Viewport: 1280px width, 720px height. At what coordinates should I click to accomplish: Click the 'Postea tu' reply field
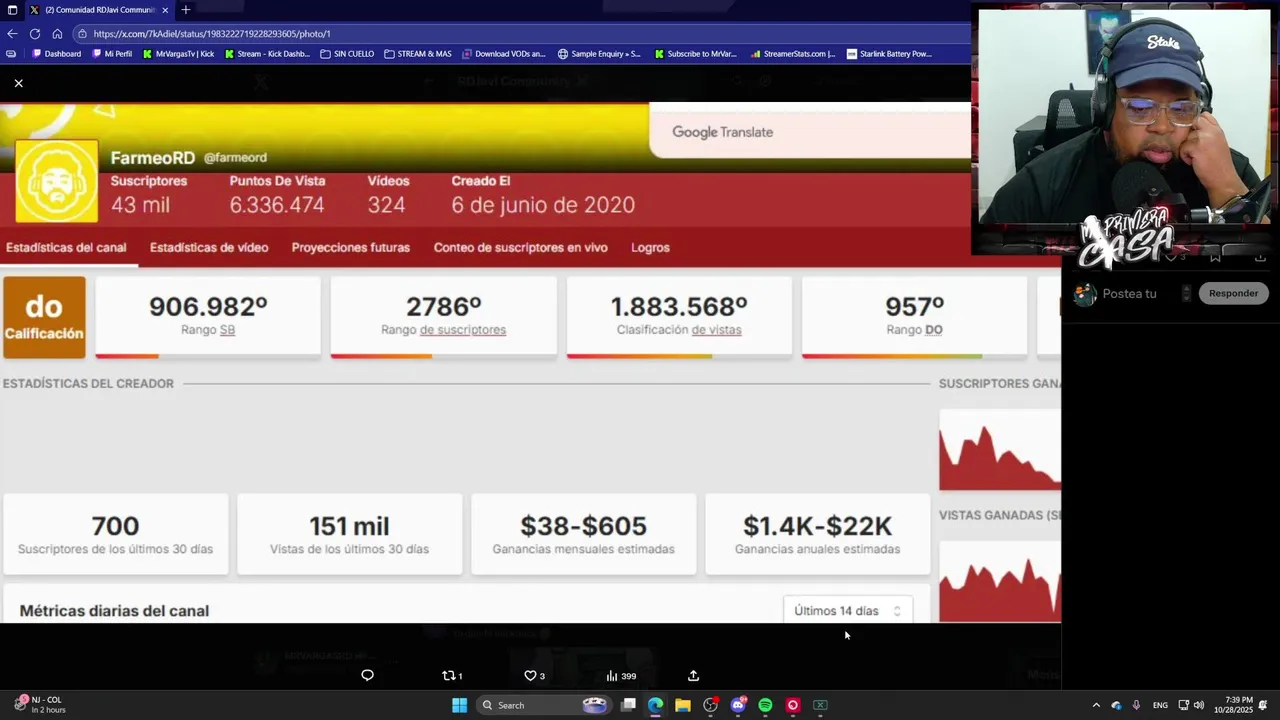click(x=1129, y=294)
